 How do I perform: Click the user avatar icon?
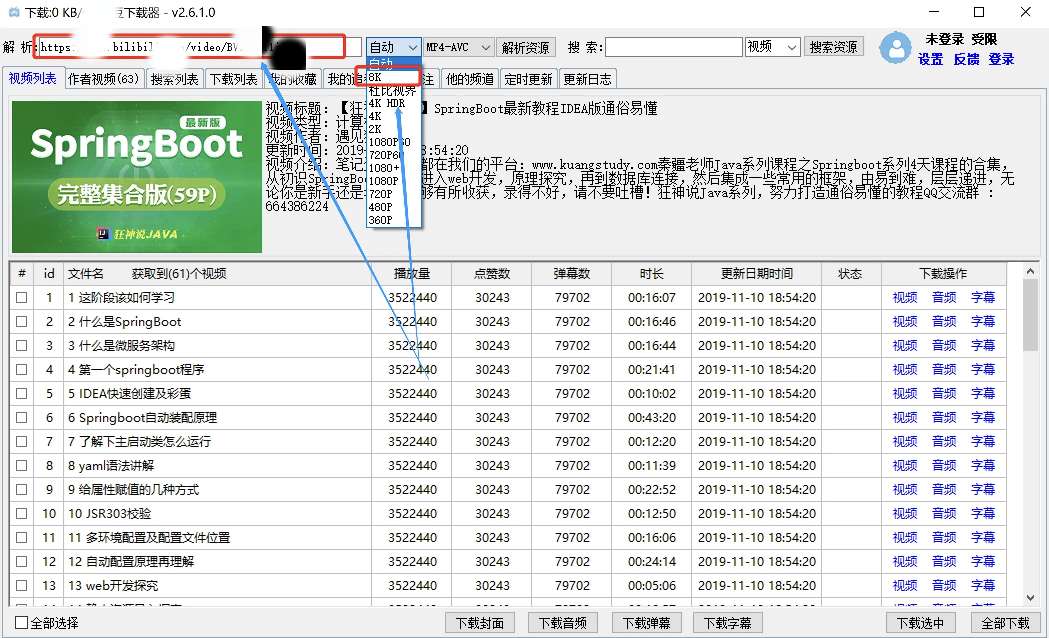[895, 47]
